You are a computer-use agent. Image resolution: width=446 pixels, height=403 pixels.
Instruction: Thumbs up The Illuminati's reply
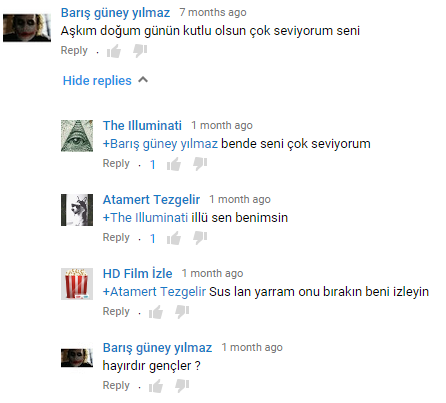(174, 164)
